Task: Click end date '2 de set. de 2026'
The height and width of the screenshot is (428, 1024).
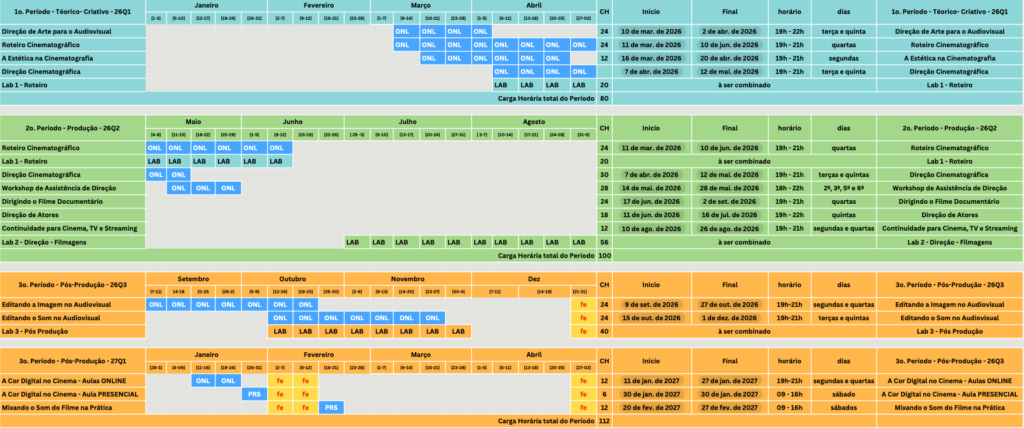Action: click(x=729, y=201)
